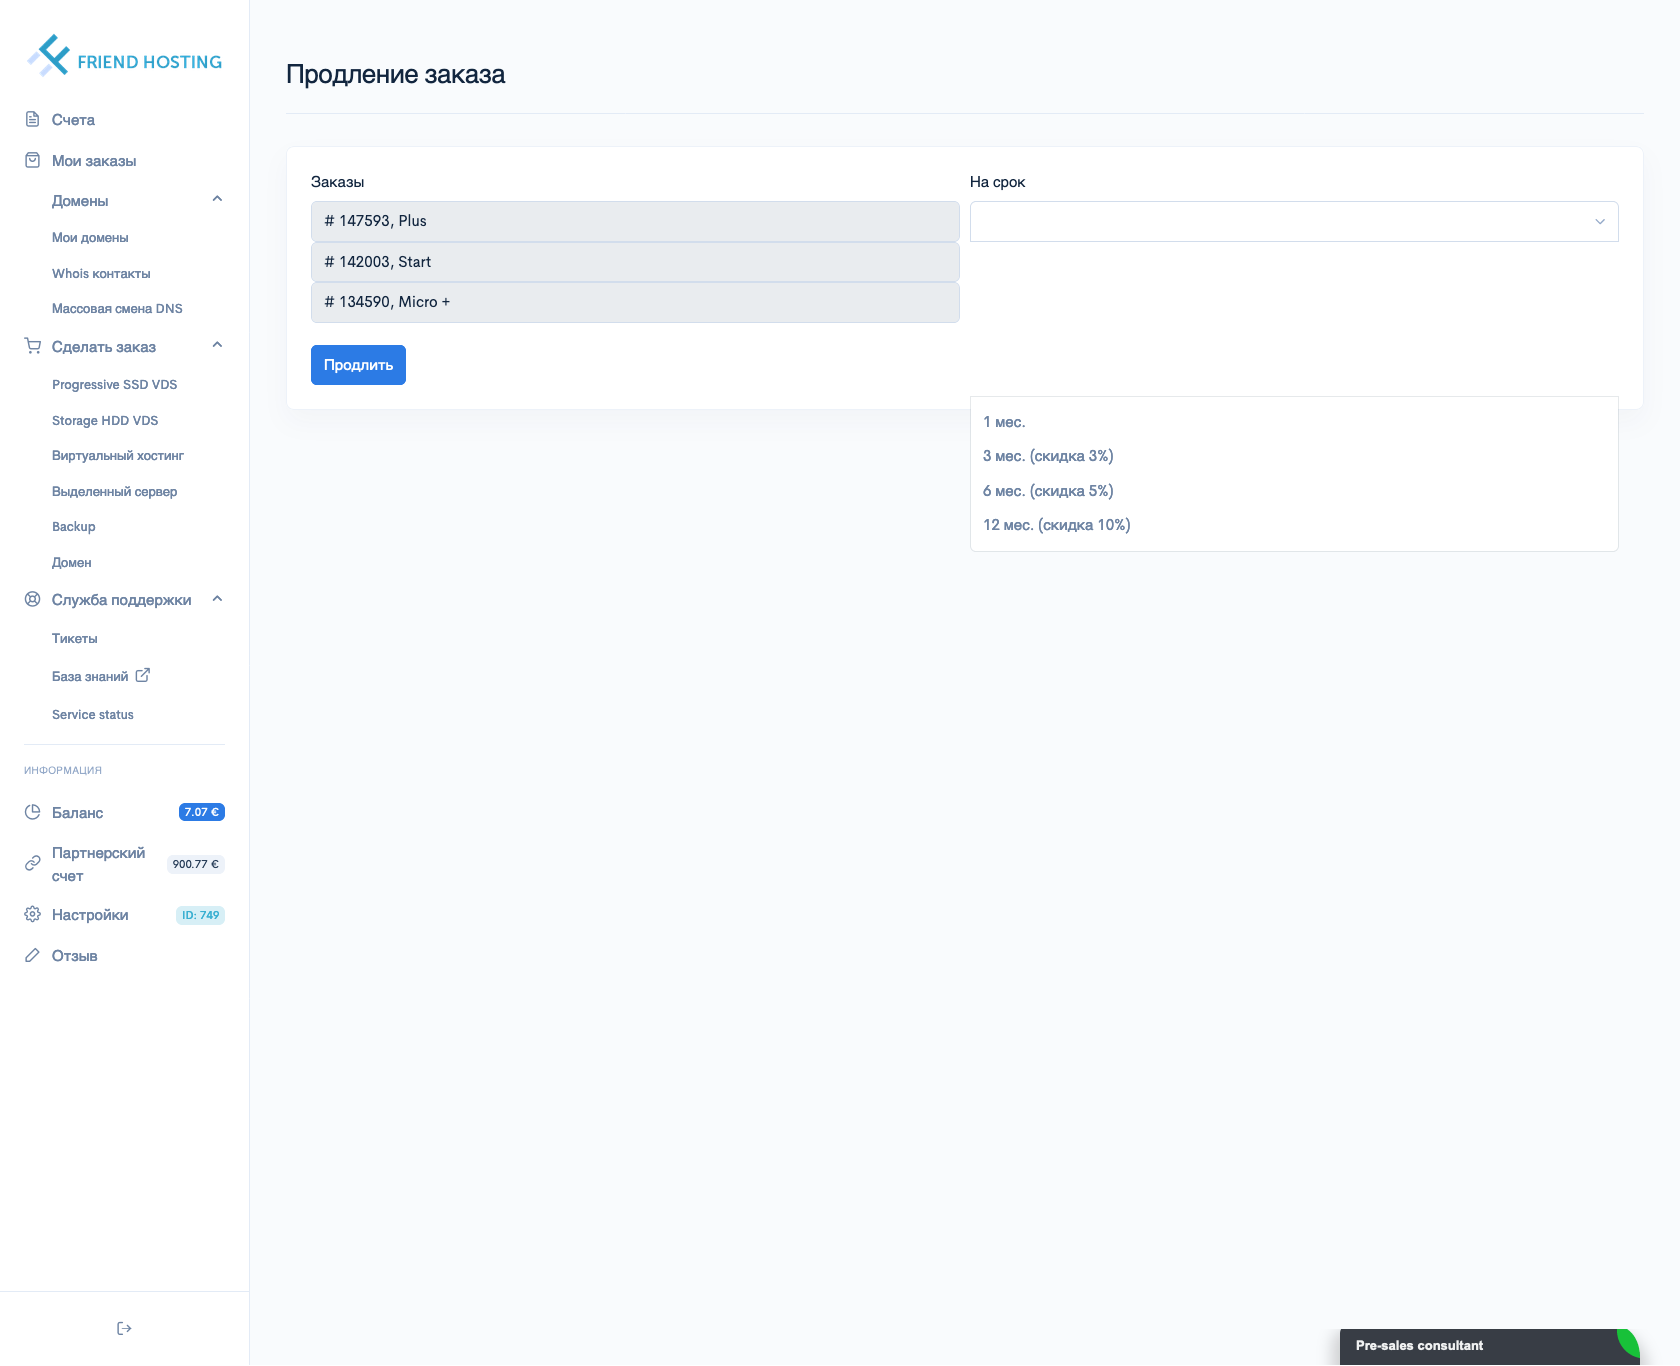The width and height of the screenshot is (1680, 1366).
Task: Collapse the Сделать заказ section chevron
Action: [217, 345]
